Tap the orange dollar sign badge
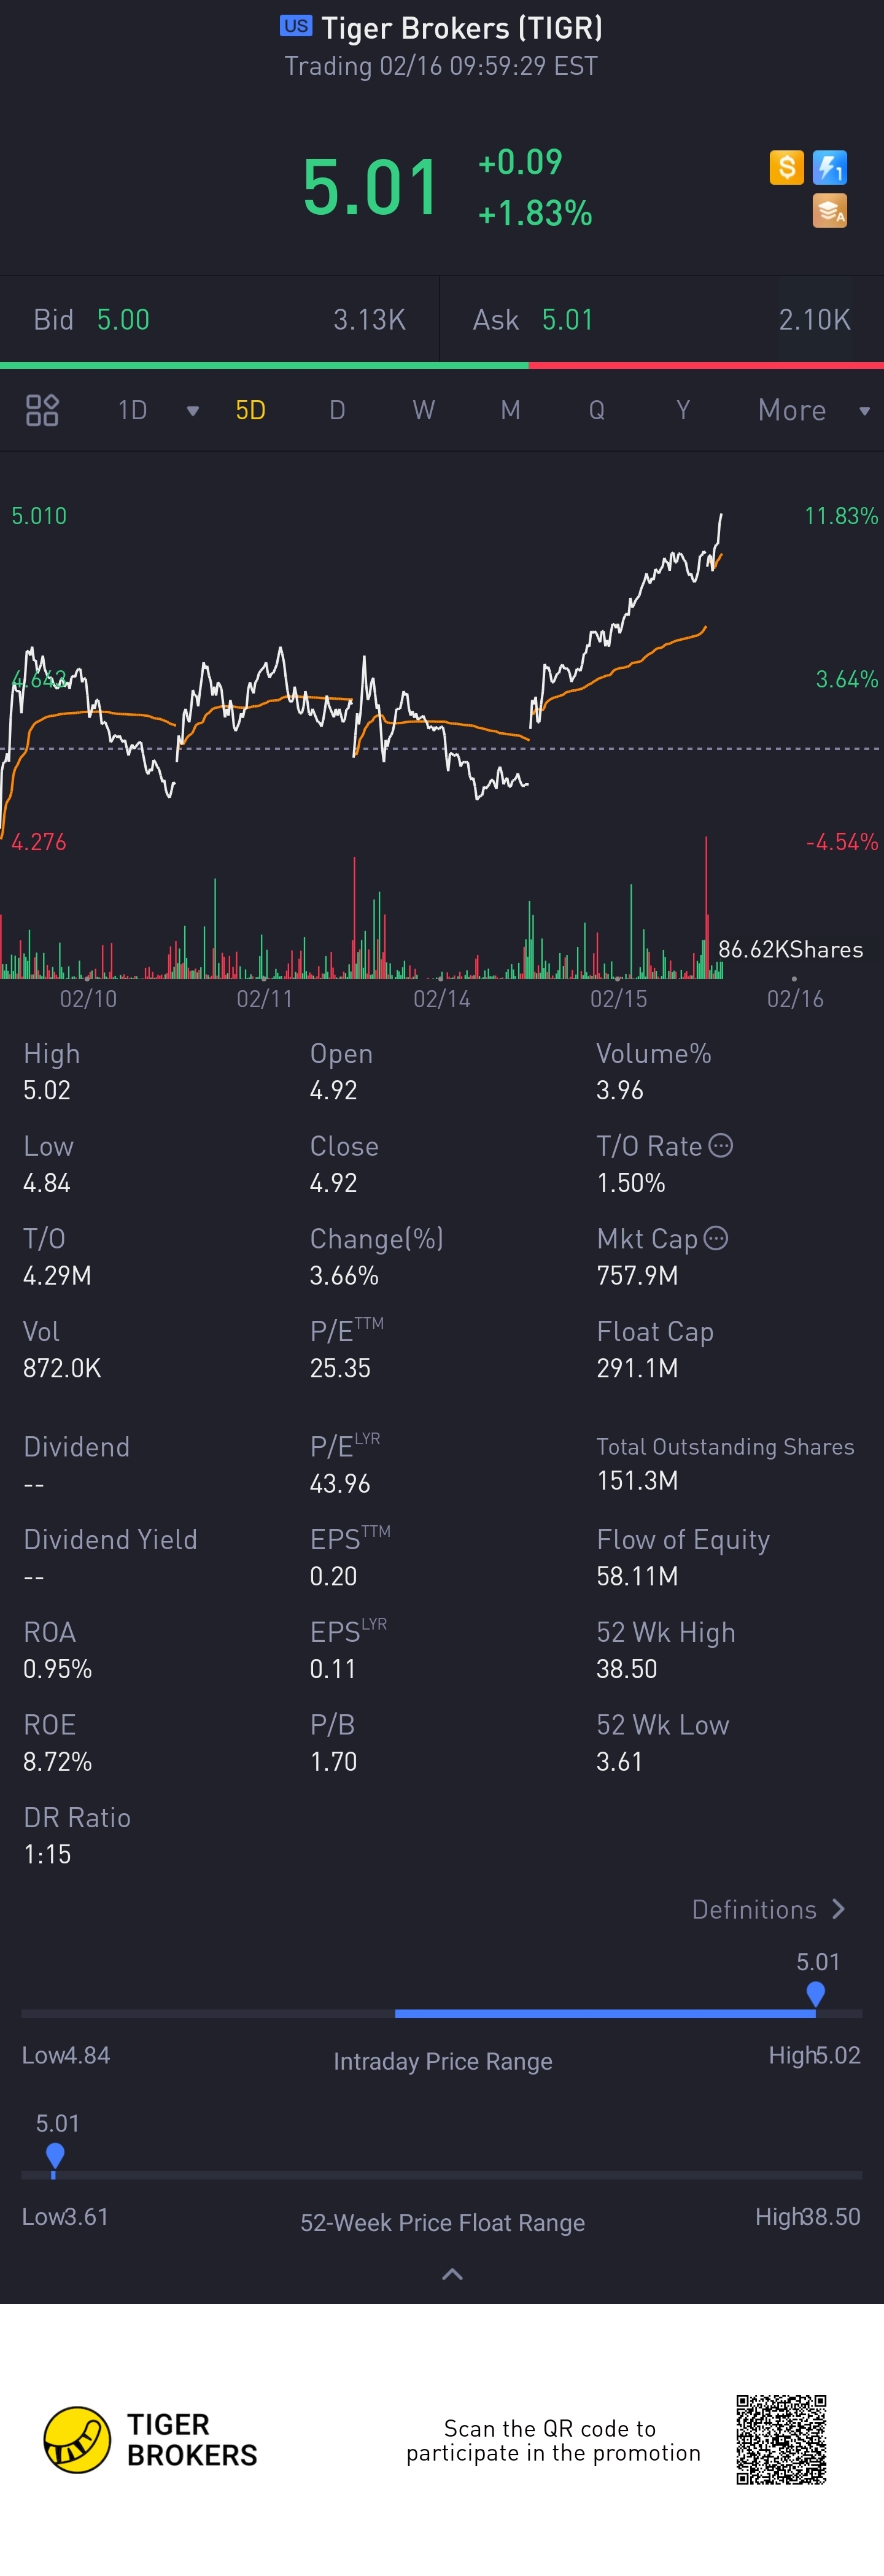This screenshot has height=2576, width=884. pyautogui.click(x=786, y=167)
